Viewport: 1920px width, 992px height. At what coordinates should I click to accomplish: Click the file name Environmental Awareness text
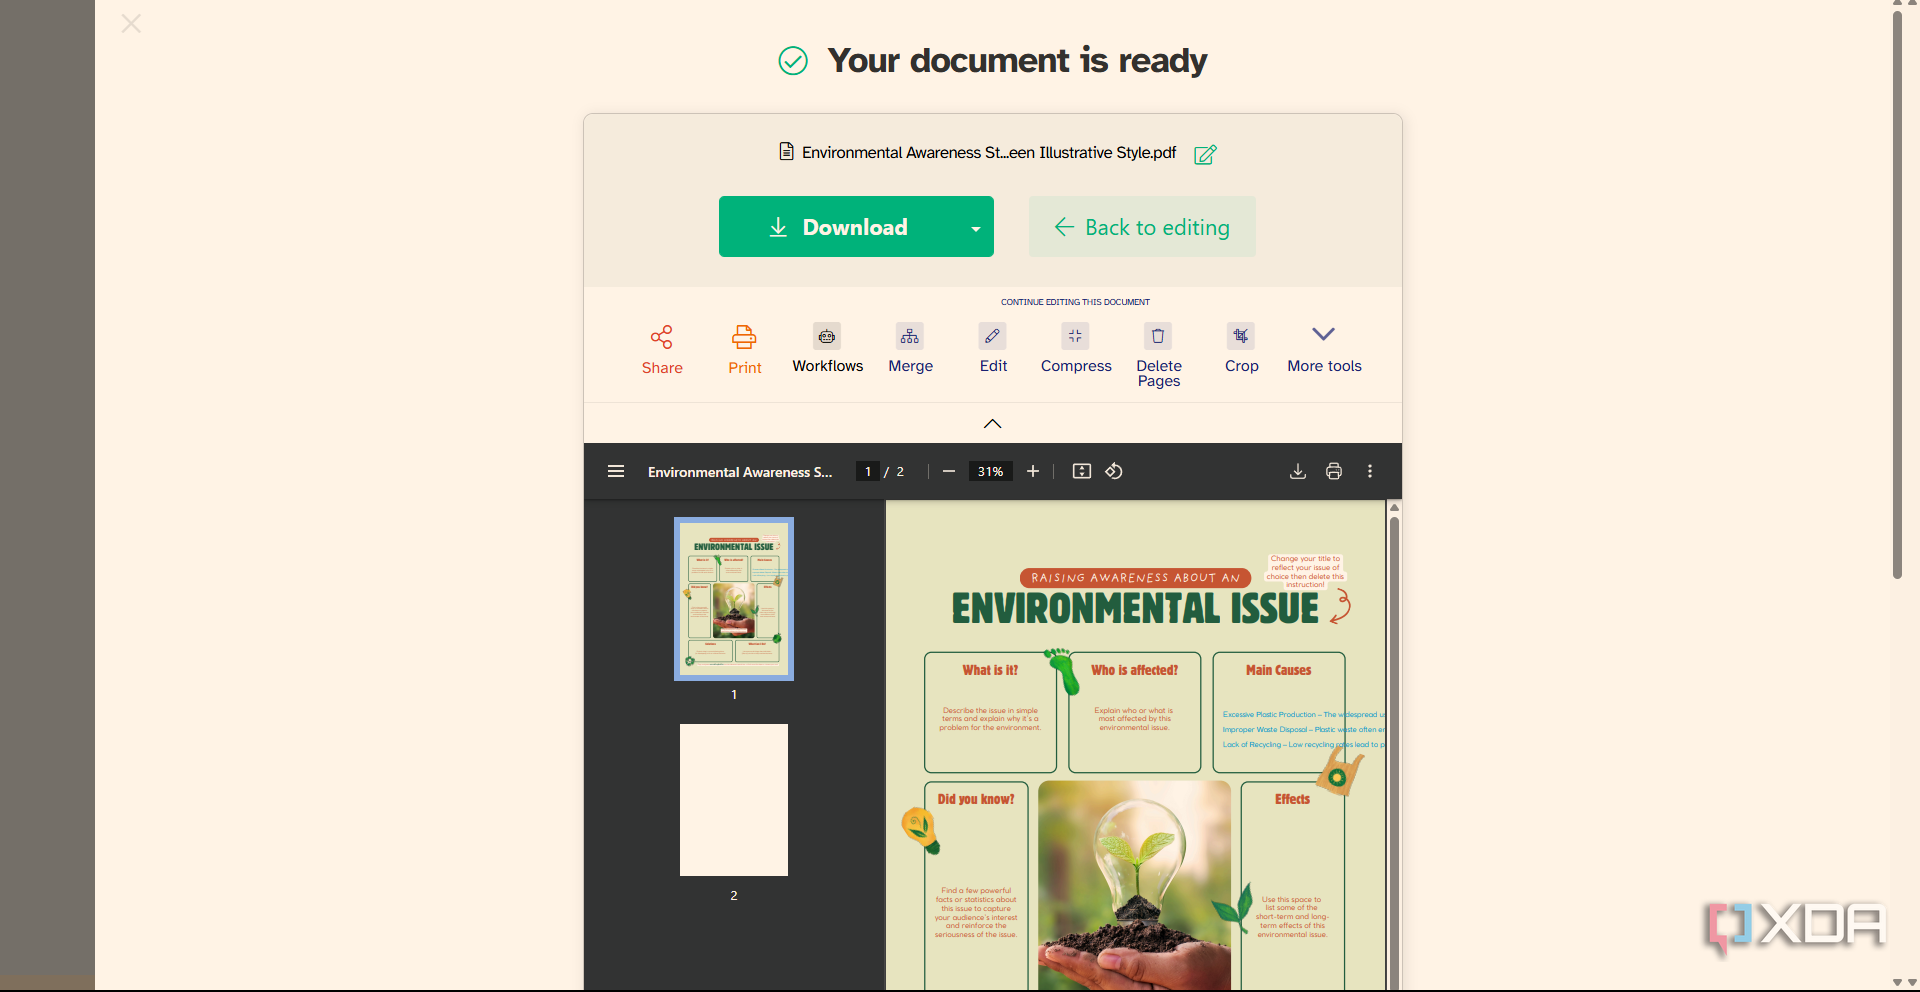tap(989, 153)
